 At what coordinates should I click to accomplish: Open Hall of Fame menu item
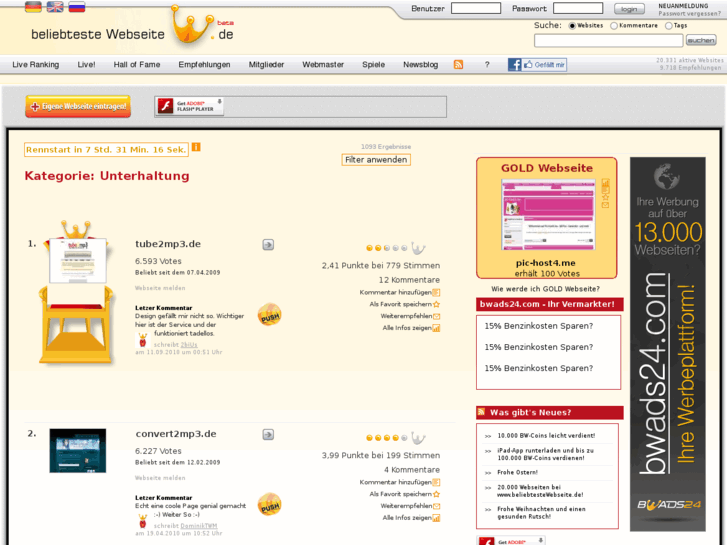click(x=137, y=64)
